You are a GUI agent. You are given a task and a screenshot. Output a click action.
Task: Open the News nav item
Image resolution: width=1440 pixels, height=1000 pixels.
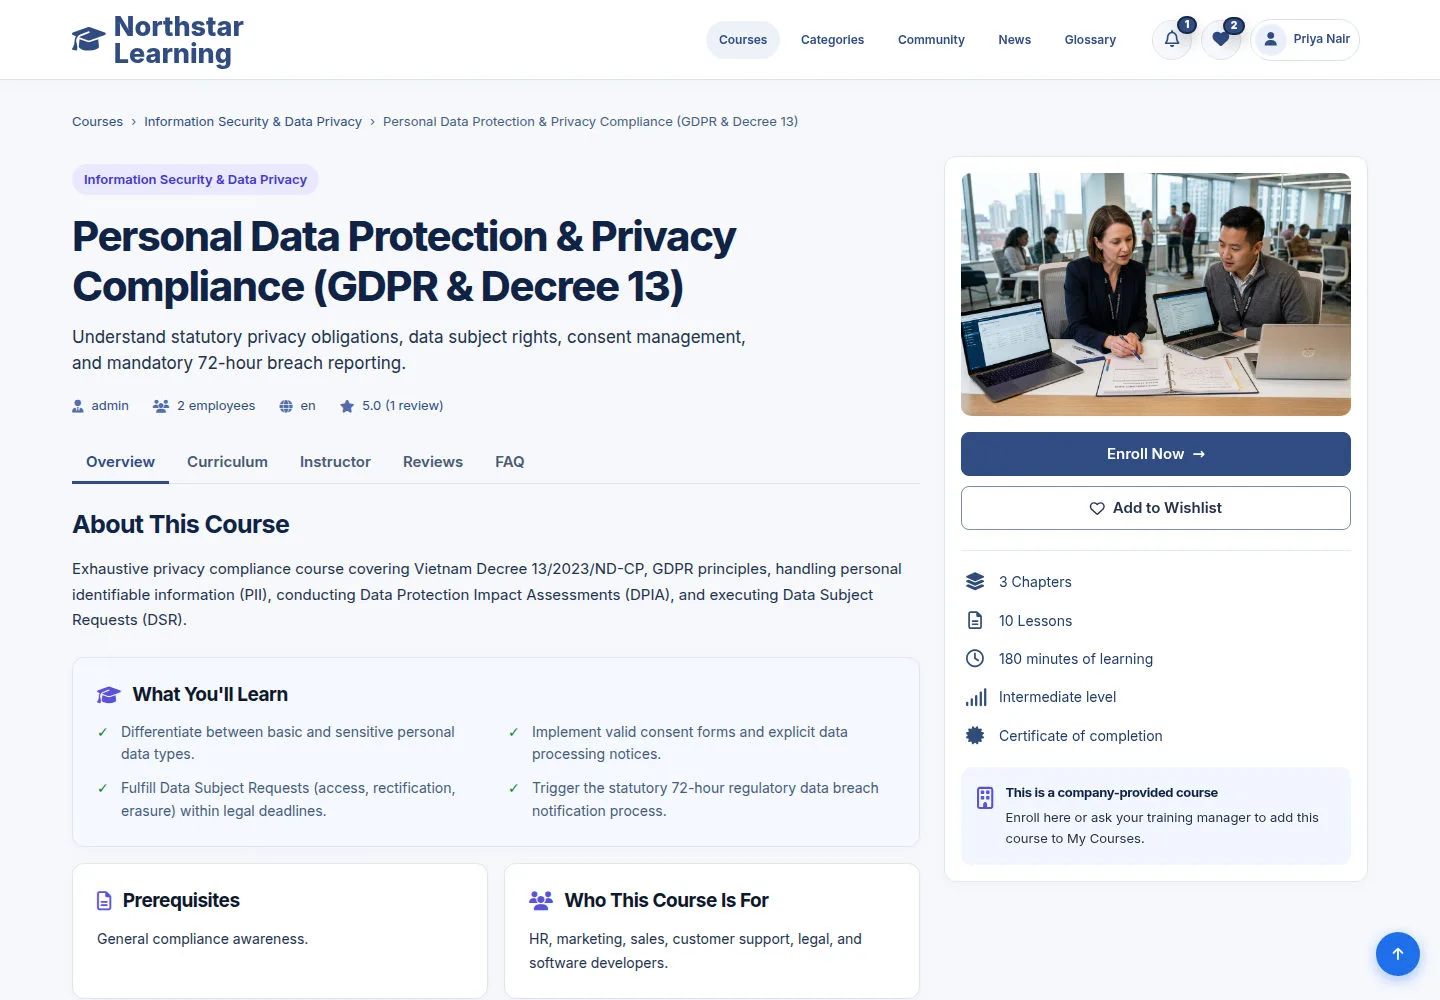click(x=1014, y=40)
